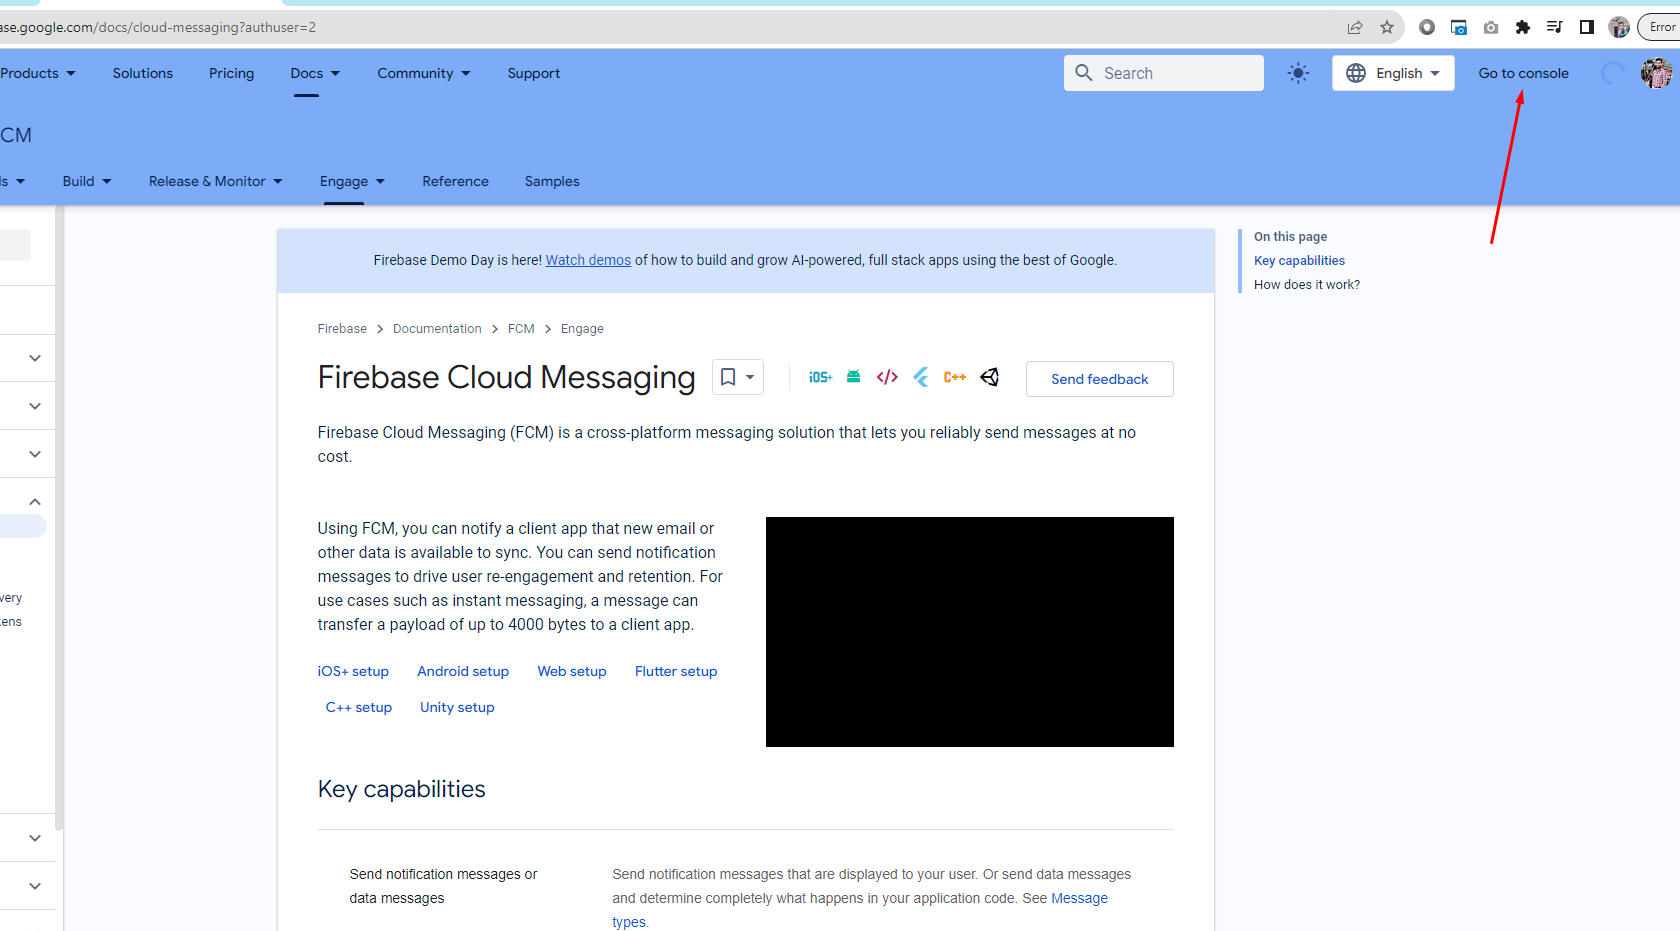Expand the Engage dropdown tab

pos(352,181)
